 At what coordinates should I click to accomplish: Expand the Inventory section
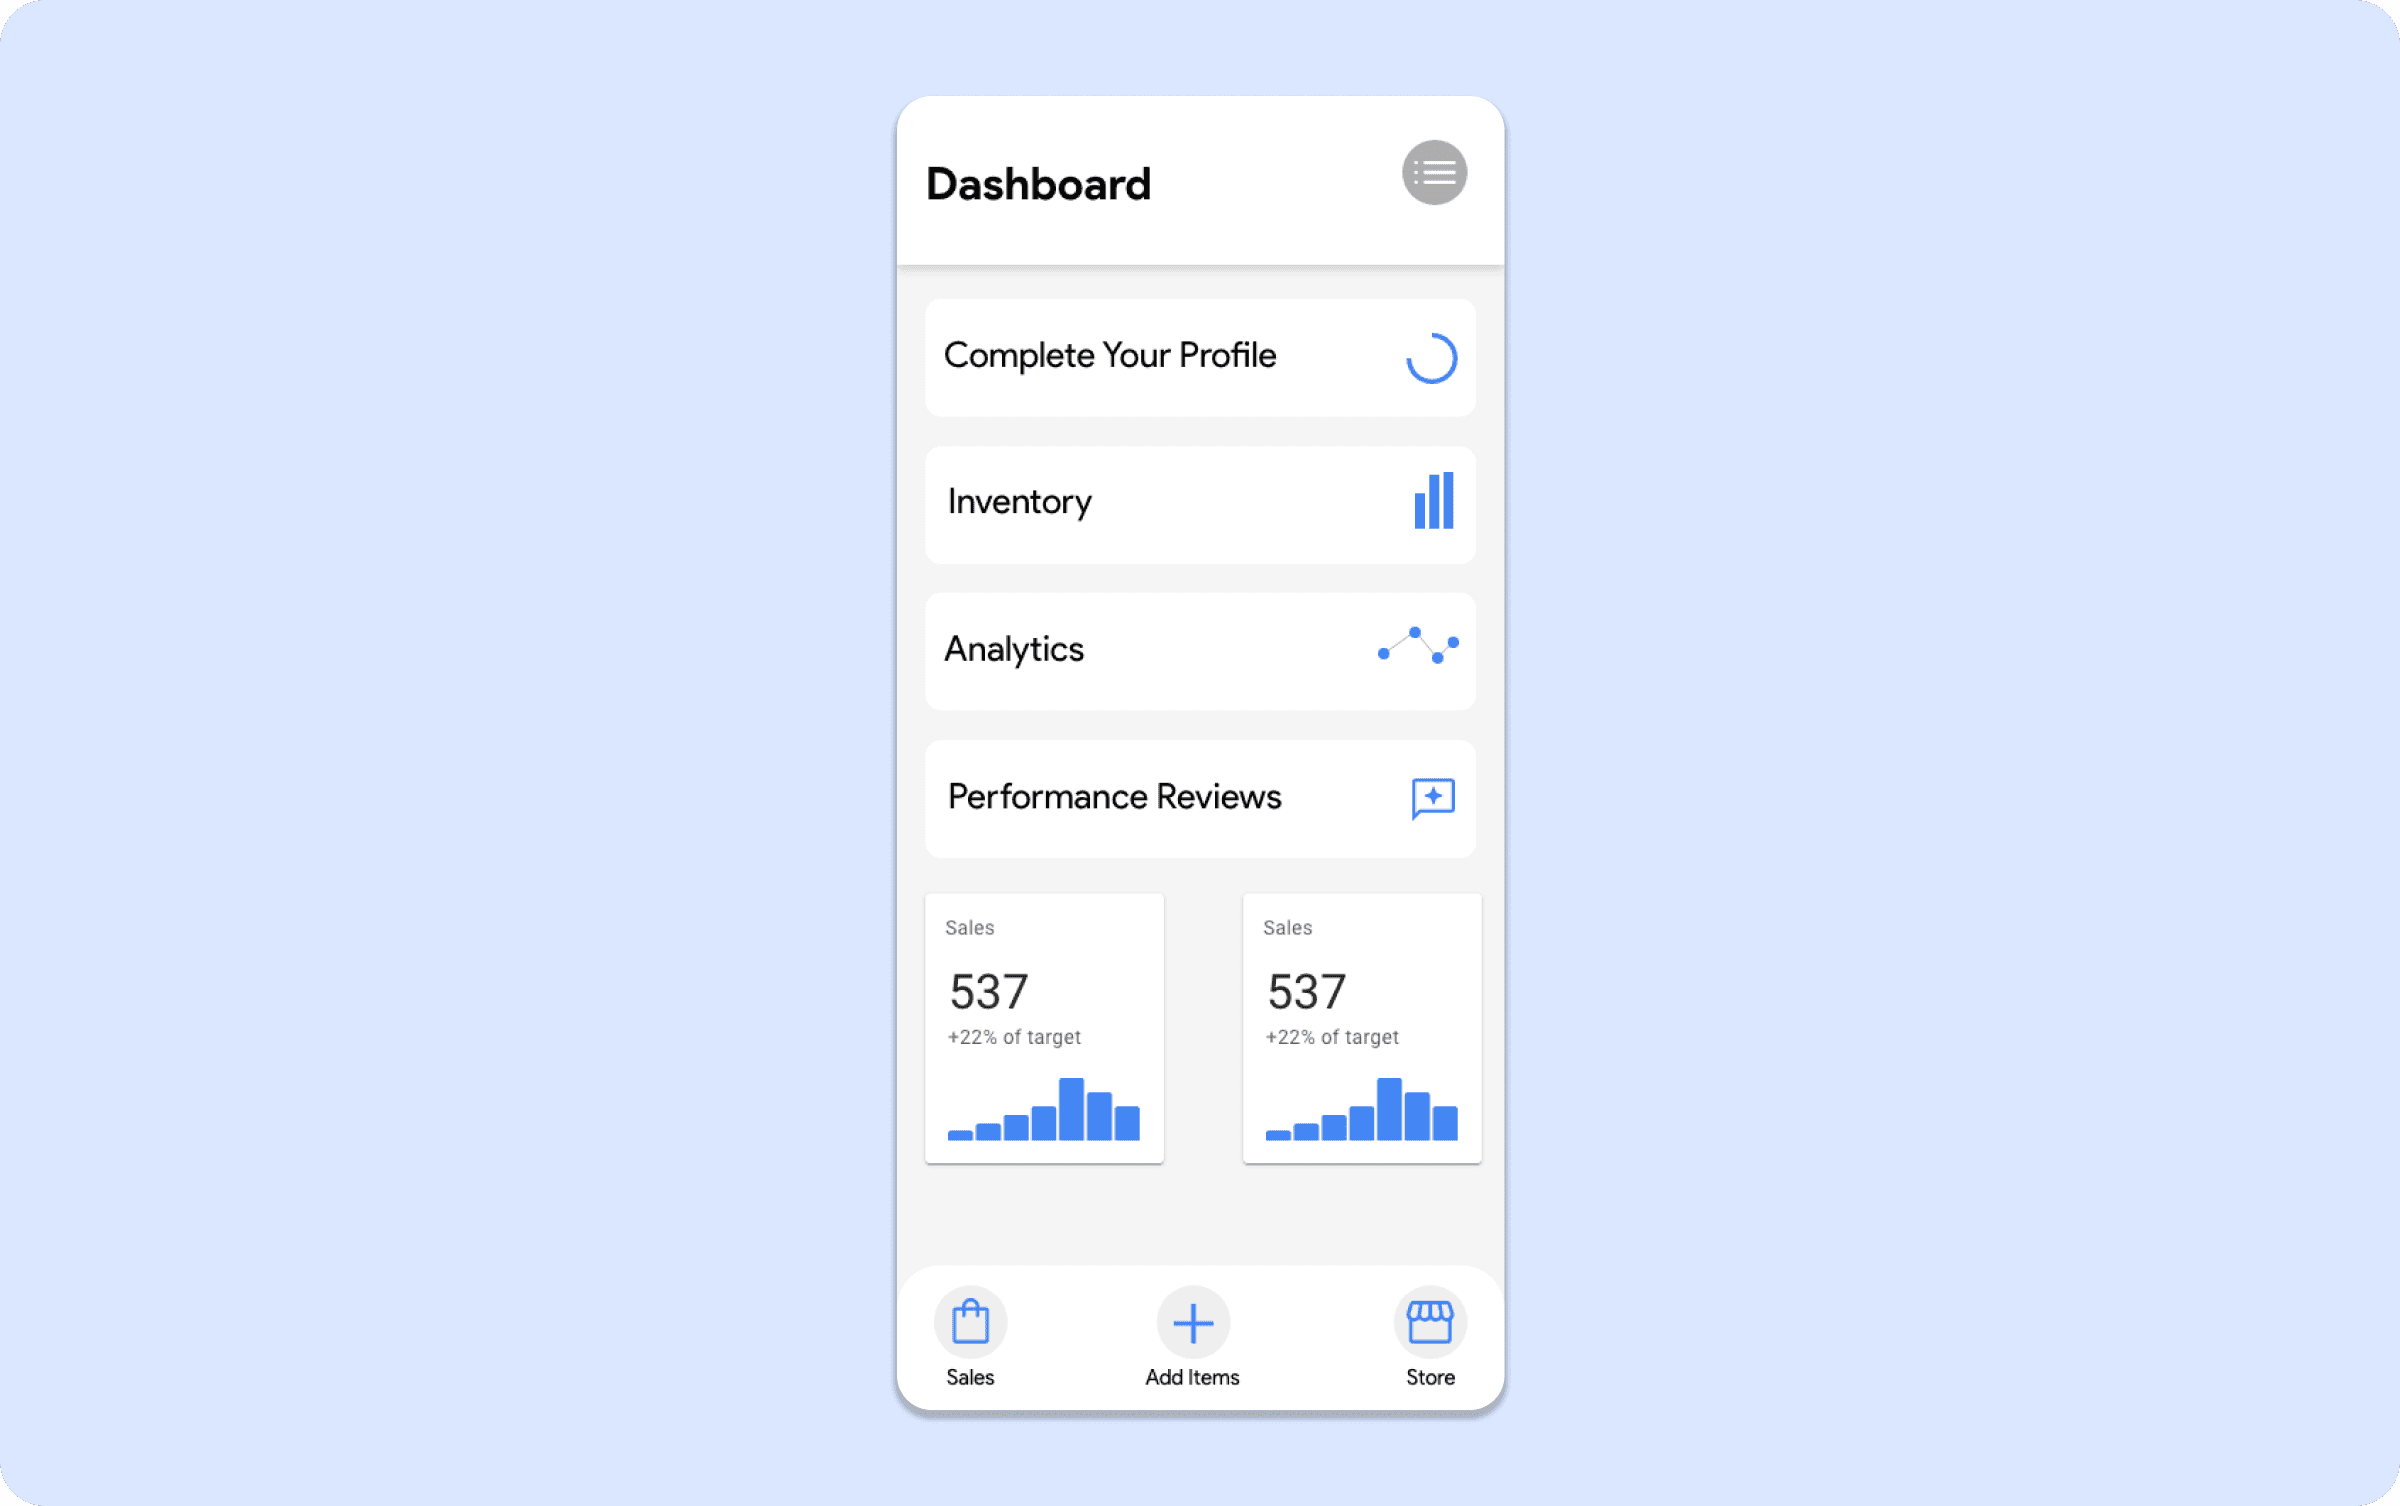point(1200,501)
